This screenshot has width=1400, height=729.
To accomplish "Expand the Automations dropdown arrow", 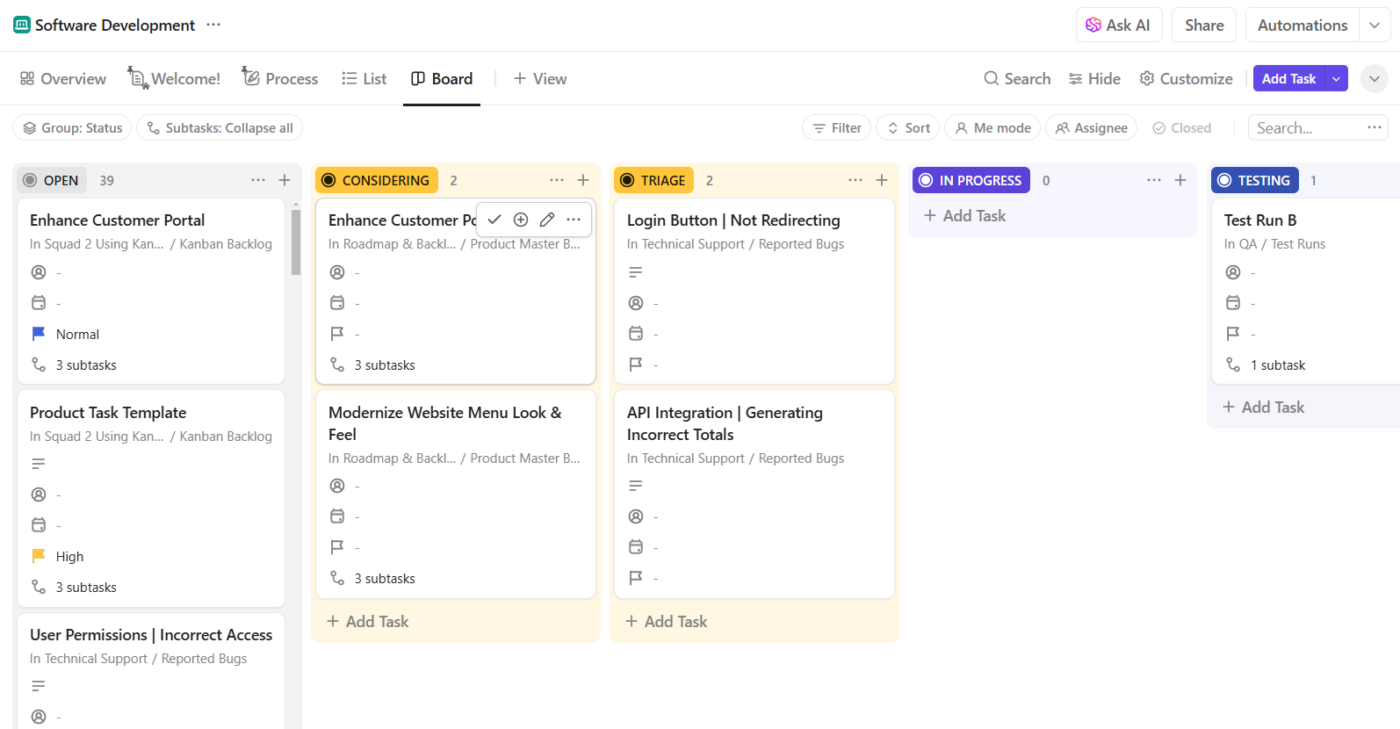I will 1374,26.
